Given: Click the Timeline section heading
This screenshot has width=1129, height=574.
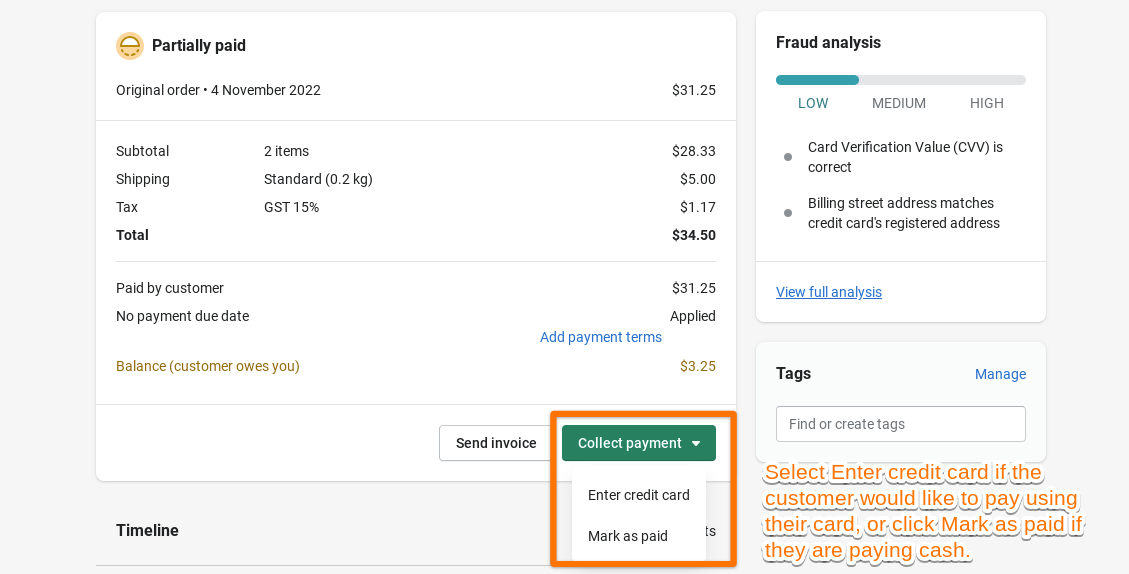Looking at the screenshot, I should click(147, 530).
